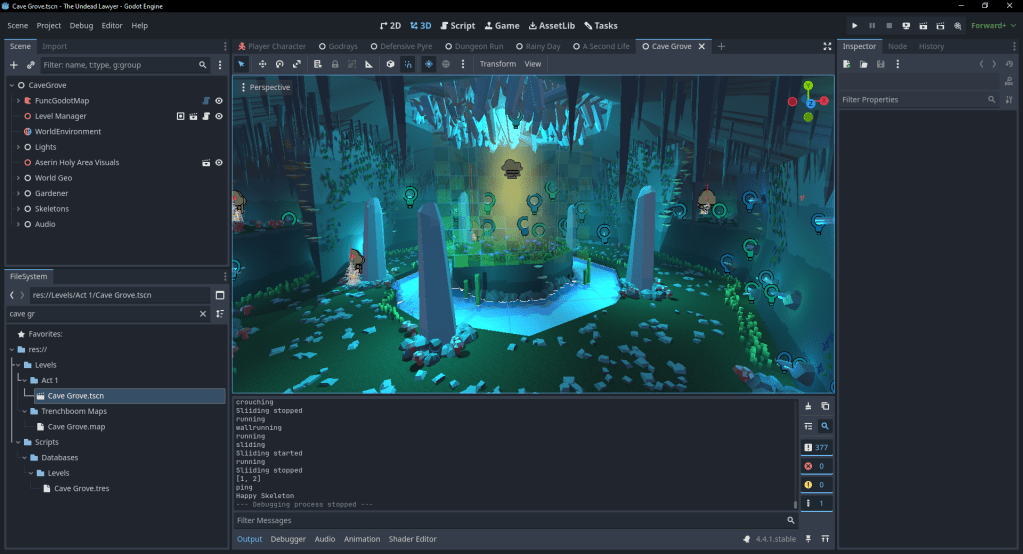Toggle visibility of FuncGodotMap node
The width and height of the screenshot is (1023, 554).
218,101
